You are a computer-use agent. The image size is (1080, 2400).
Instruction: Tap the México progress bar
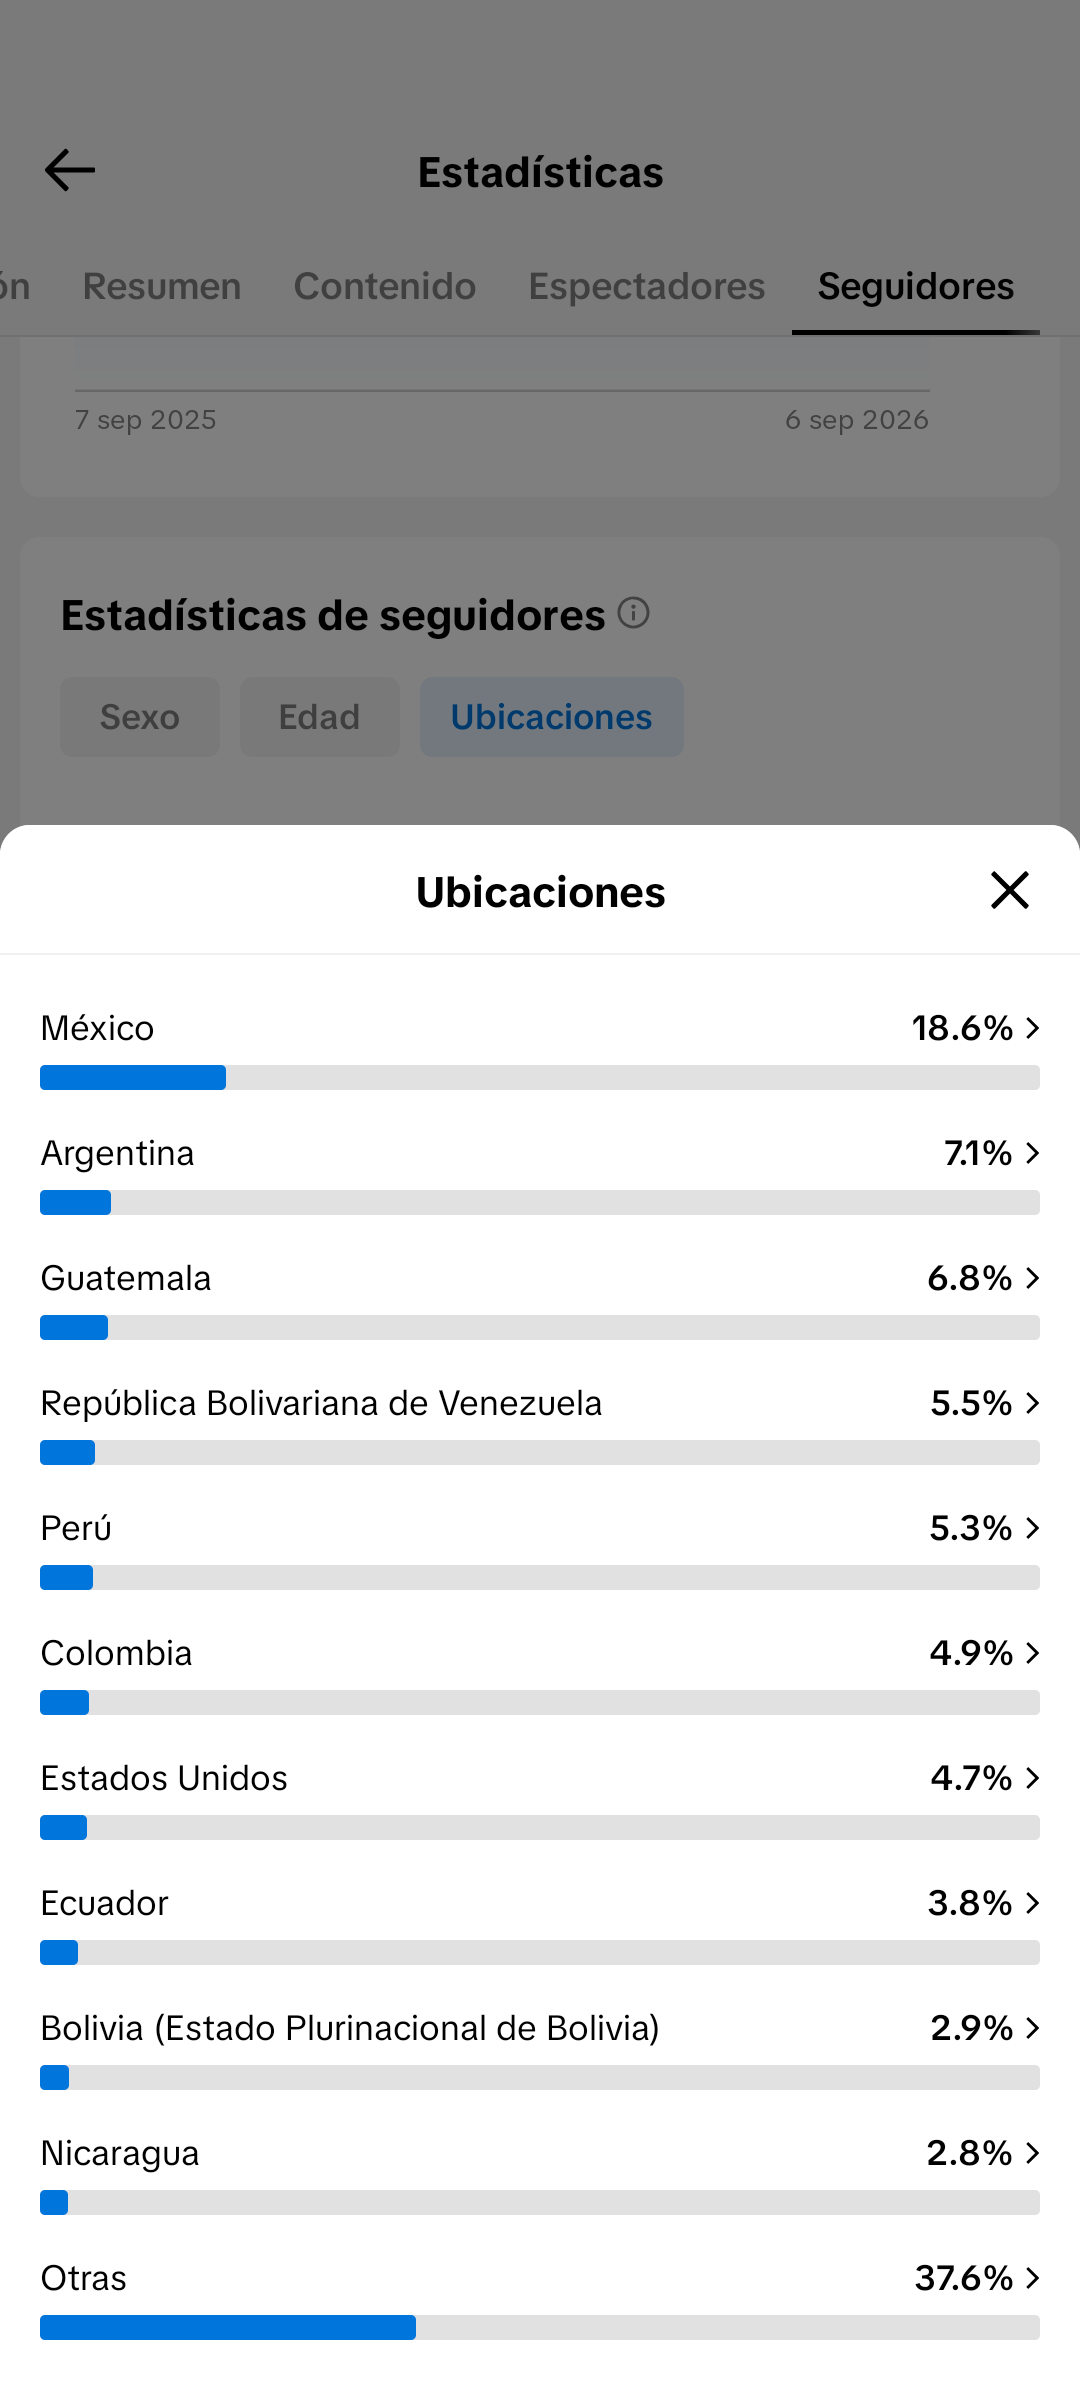[540, 1077]
